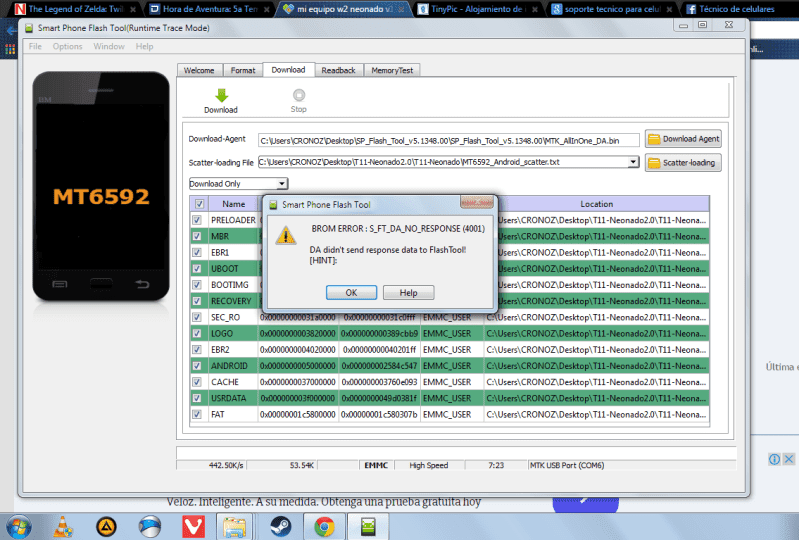799x540 pixels.
Task: Uncheck the CACHE partition checkbox
Action: (x=197, y=382)
